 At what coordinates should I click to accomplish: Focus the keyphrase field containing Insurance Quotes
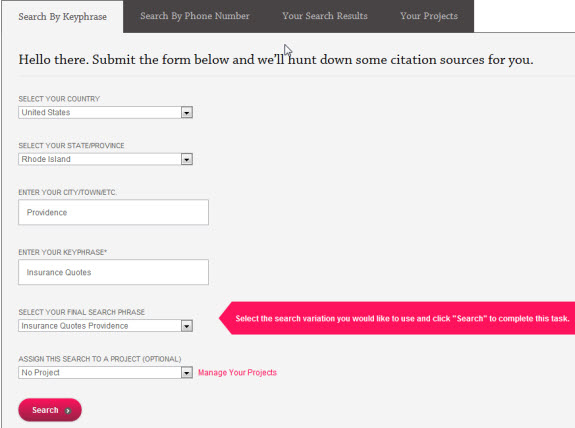[113, 272]
